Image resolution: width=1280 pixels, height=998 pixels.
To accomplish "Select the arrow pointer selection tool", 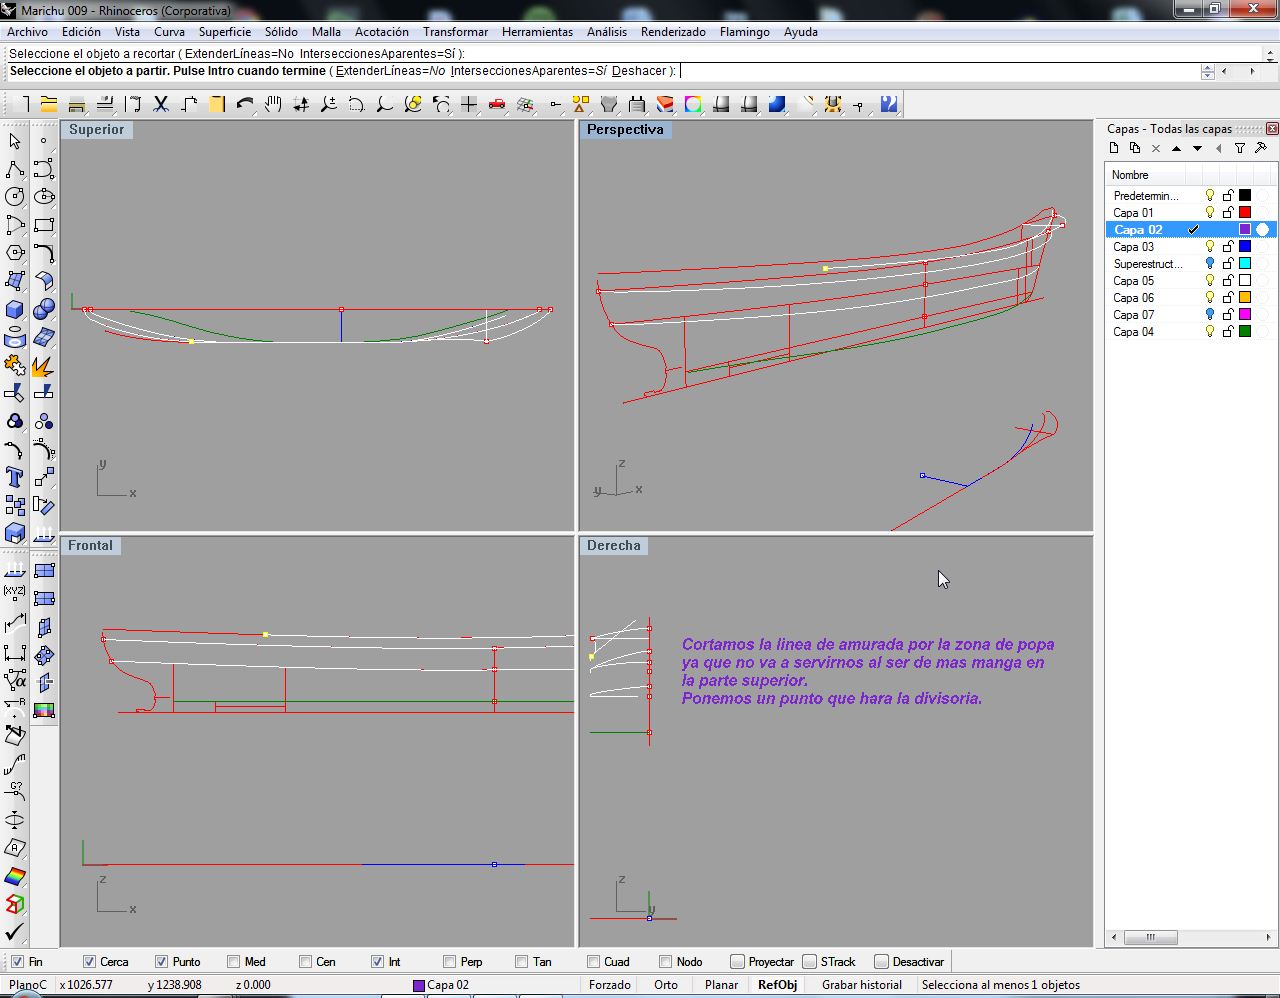I will pos(15,141).
